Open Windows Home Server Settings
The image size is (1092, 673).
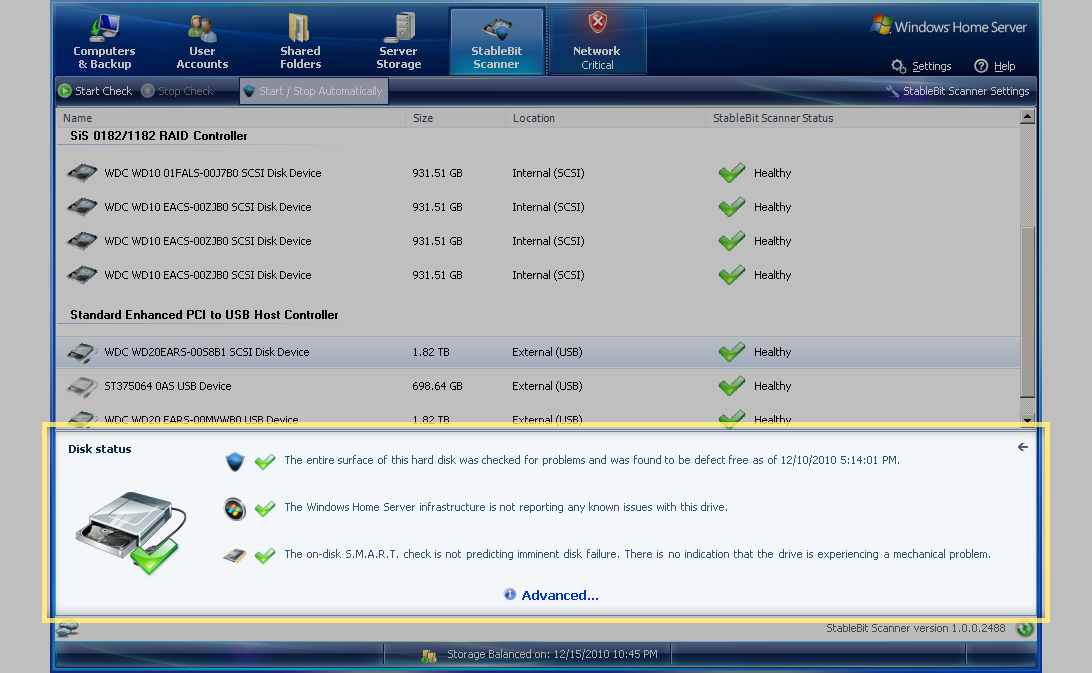tap(921, 66)
